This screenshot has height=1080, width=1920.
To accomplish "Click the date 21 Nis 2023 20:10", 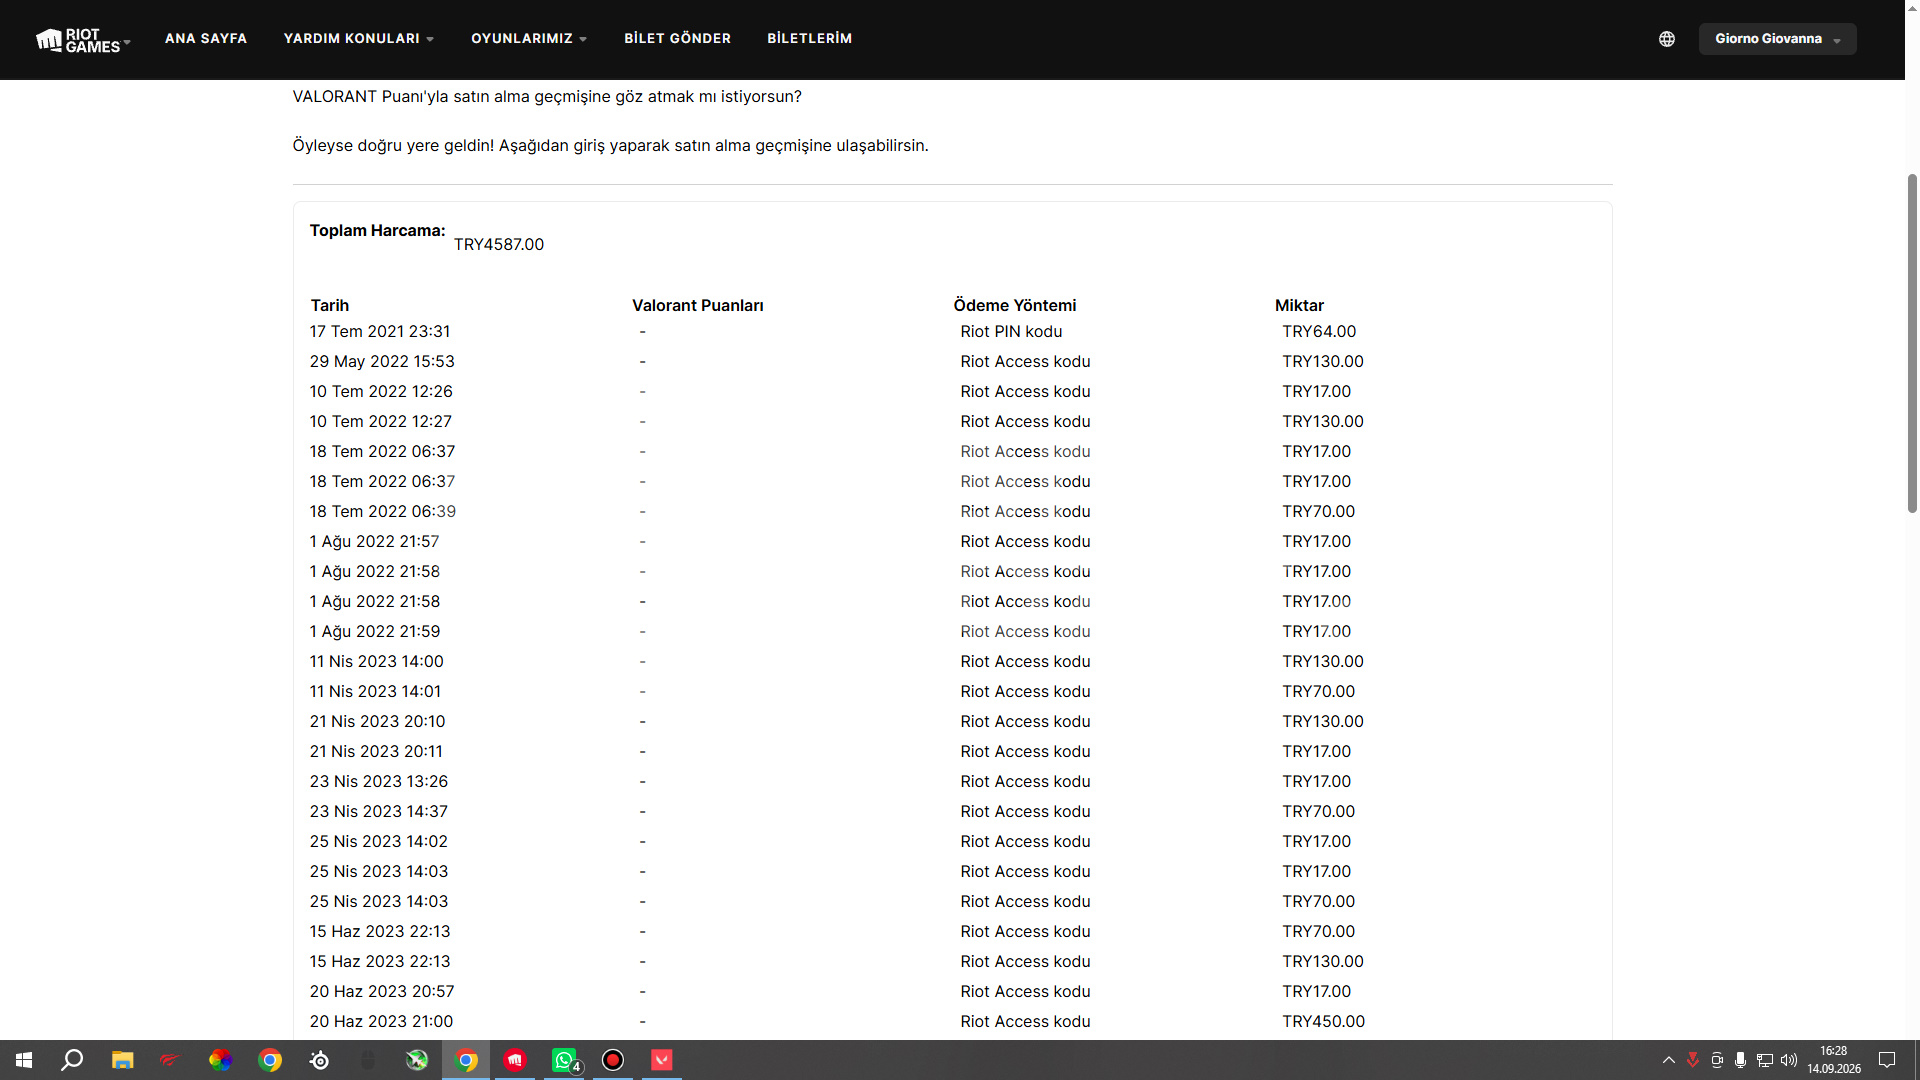I will point(378,722).
